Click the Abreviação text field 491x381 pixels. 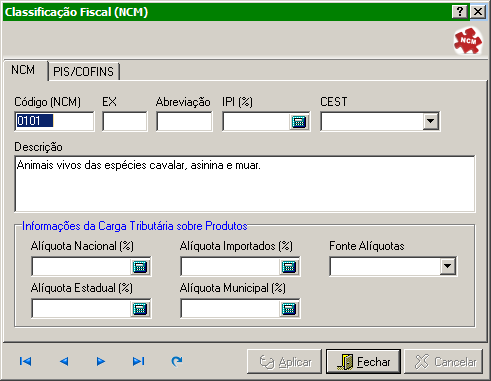click(x=184, y=121)
